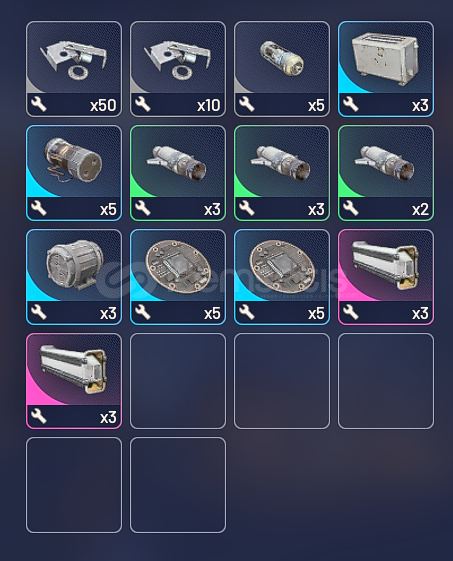The height and width of the screenshot is (561, 453).
Task: Click the wrench icon on x50 bracket
Action: point(39,104)
